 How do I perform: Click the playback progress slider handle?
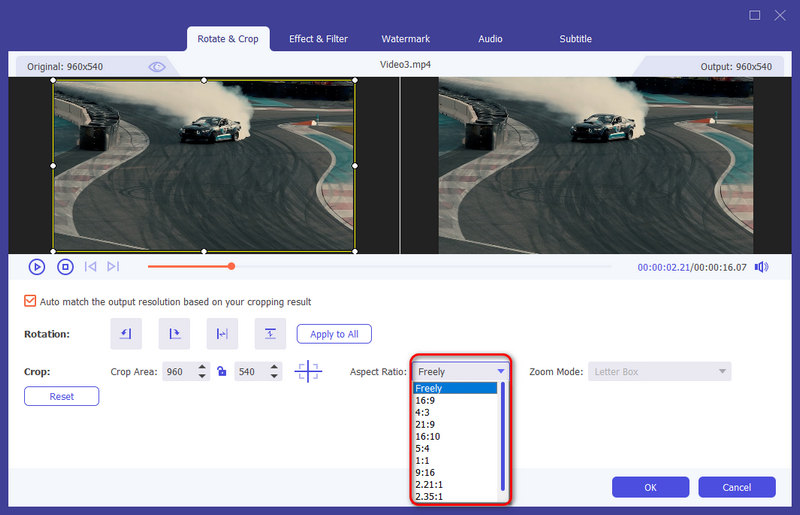coord(231,266)
